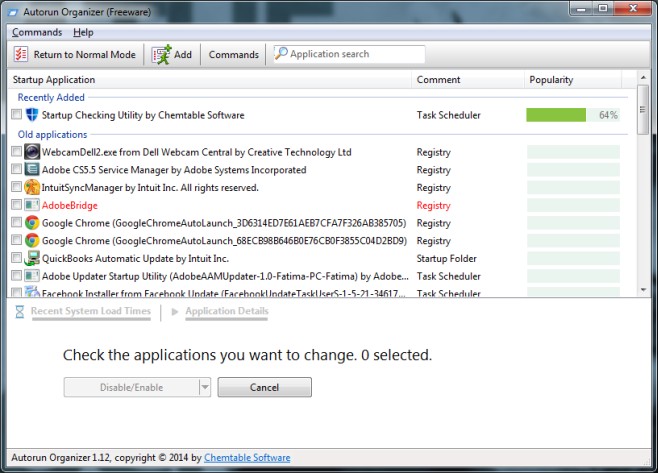
Task: Tick the AdobeBridge checkbox
Action: 16,204
